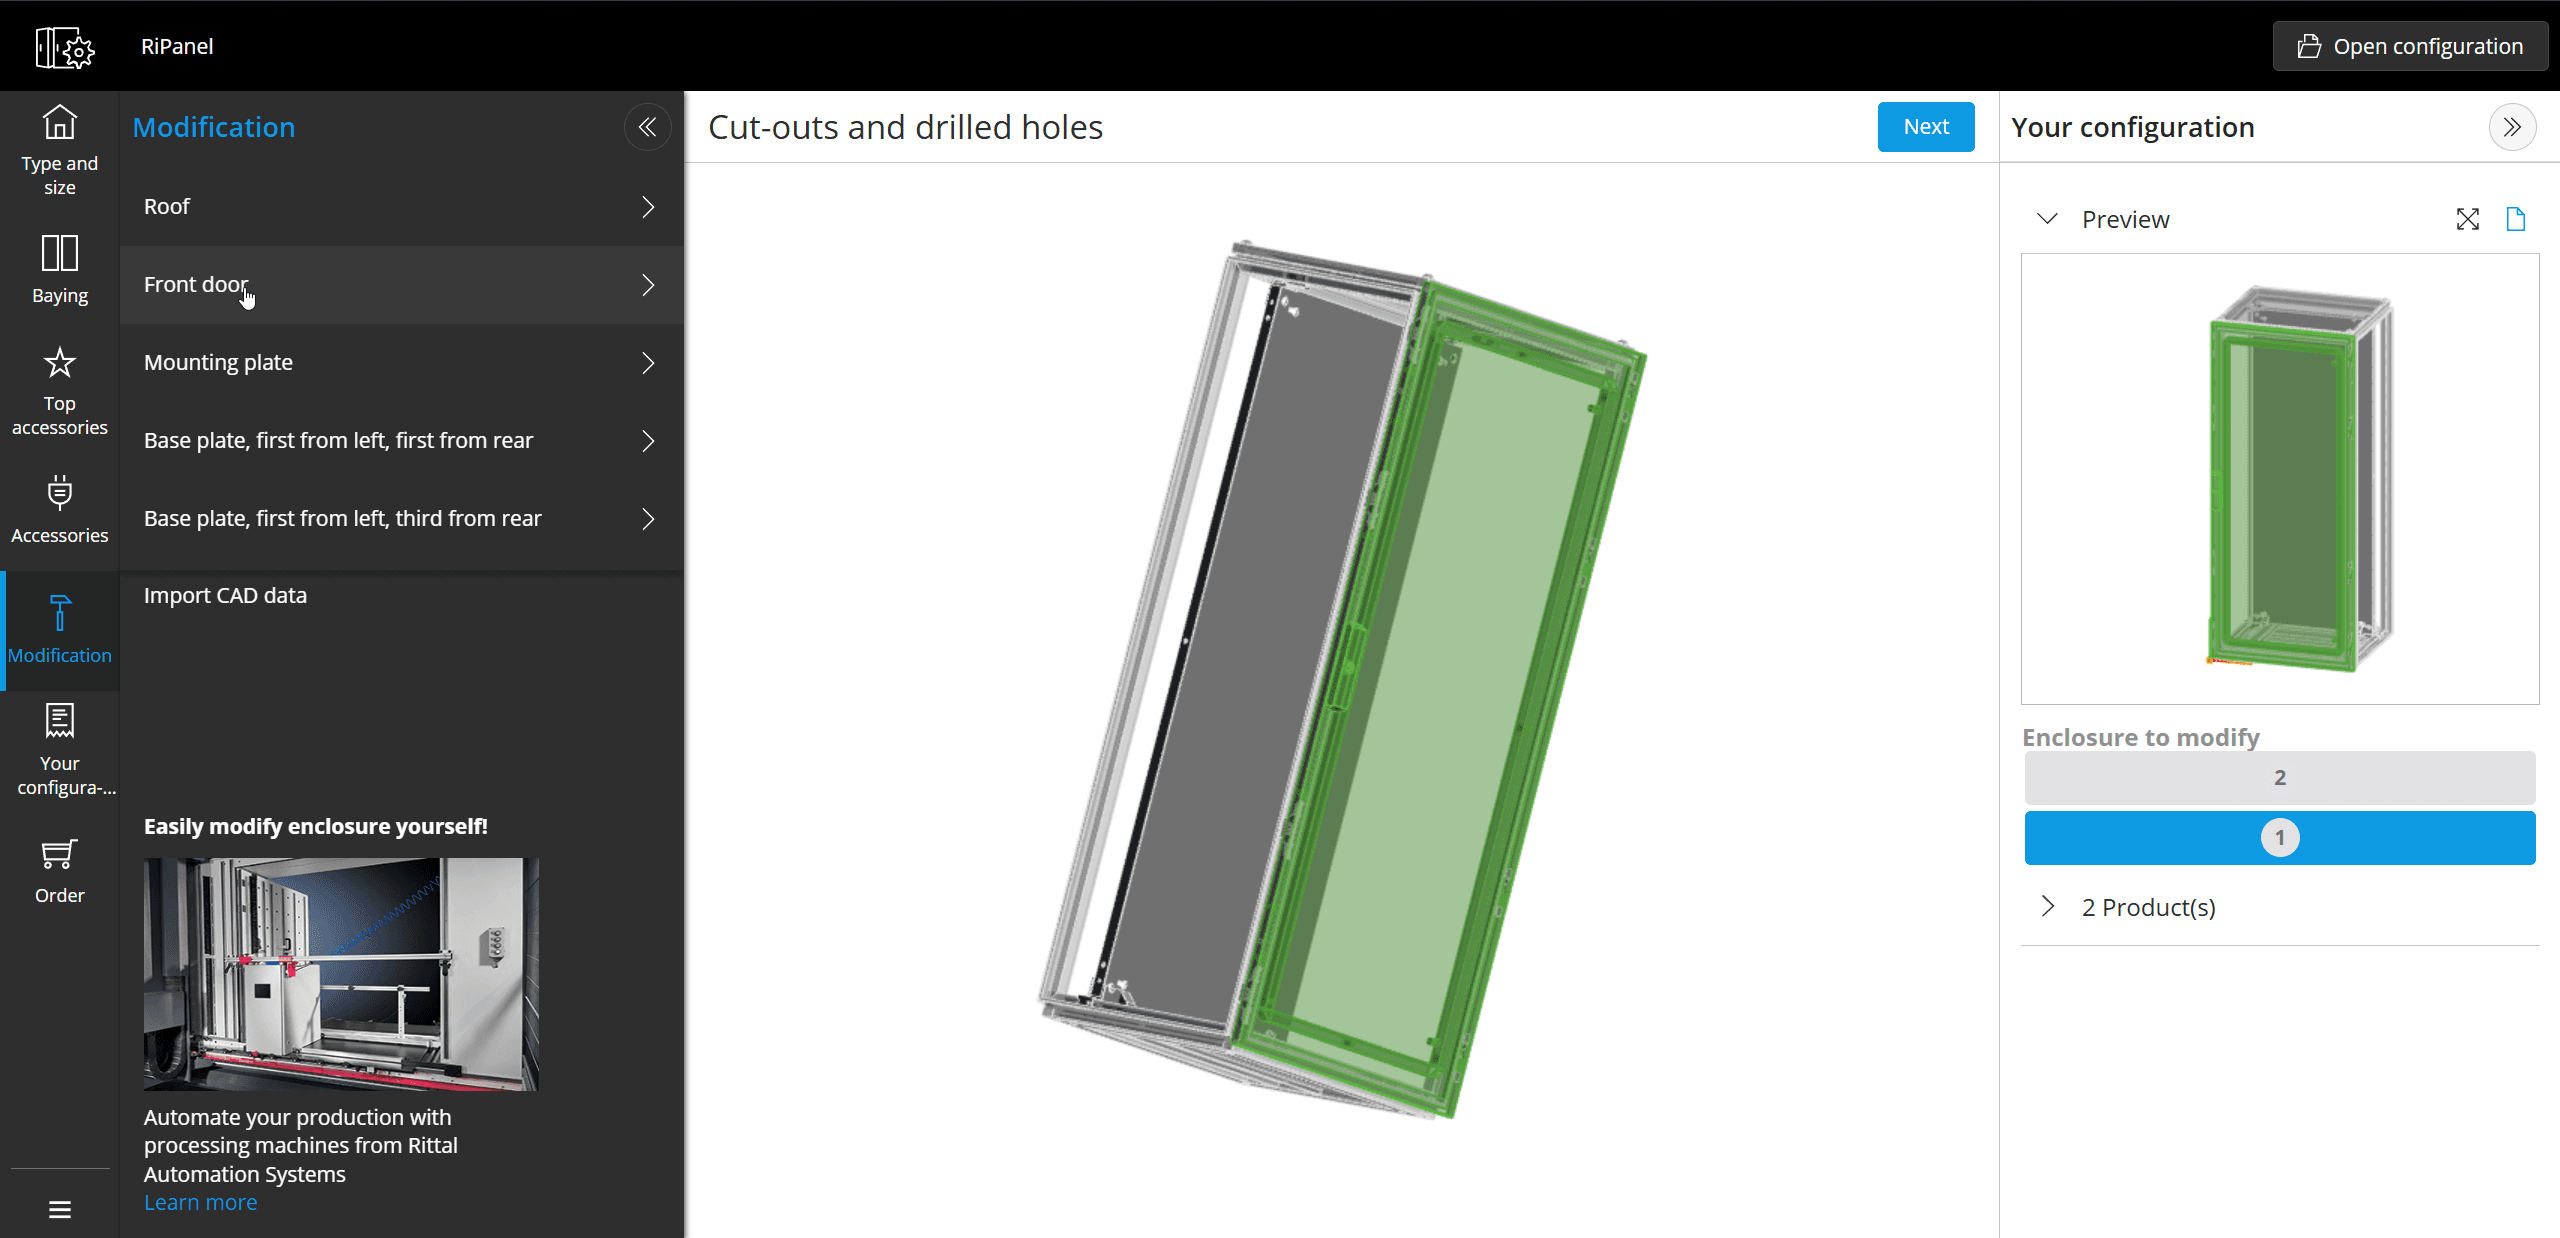Switch to Your configuration section
The width and height of the screenshot is (2560, 1238).
(x=59, y=748)
